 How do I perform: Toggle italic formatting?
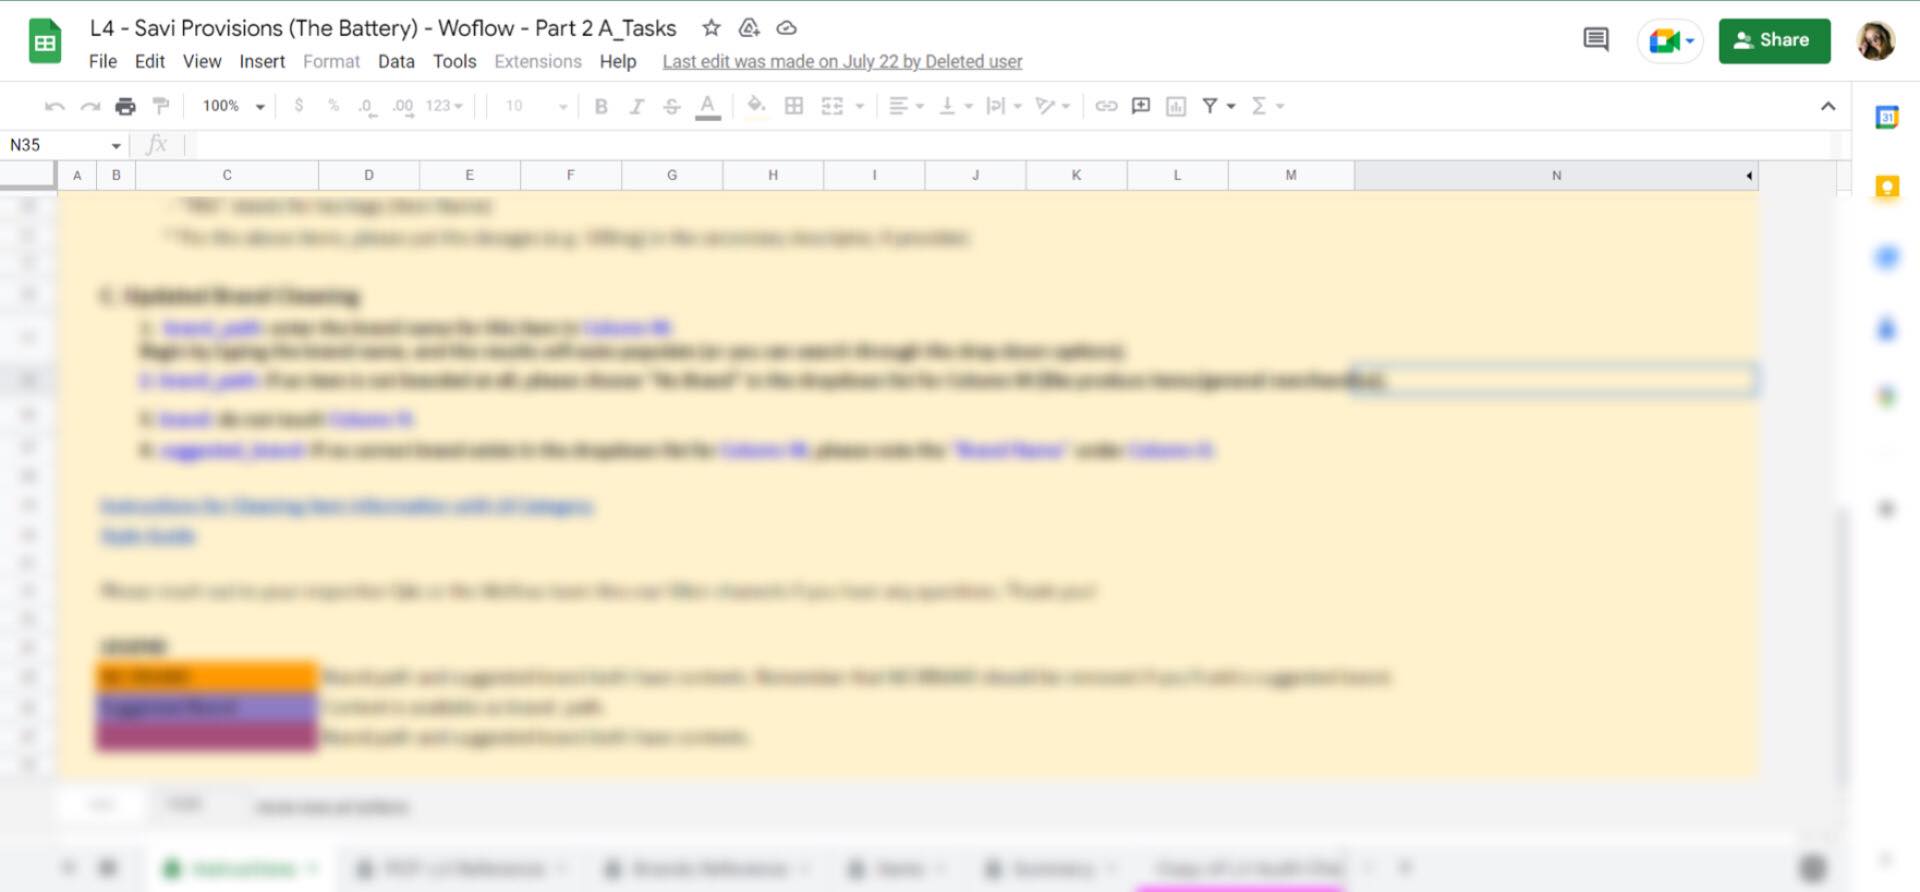point(636,106)
